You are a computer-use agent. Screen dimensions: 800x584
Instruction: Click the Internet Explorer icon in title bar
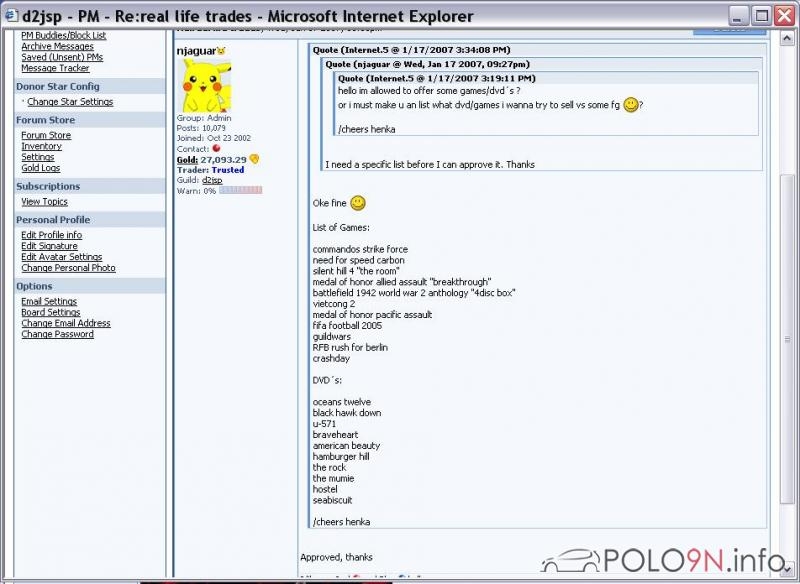11,16
